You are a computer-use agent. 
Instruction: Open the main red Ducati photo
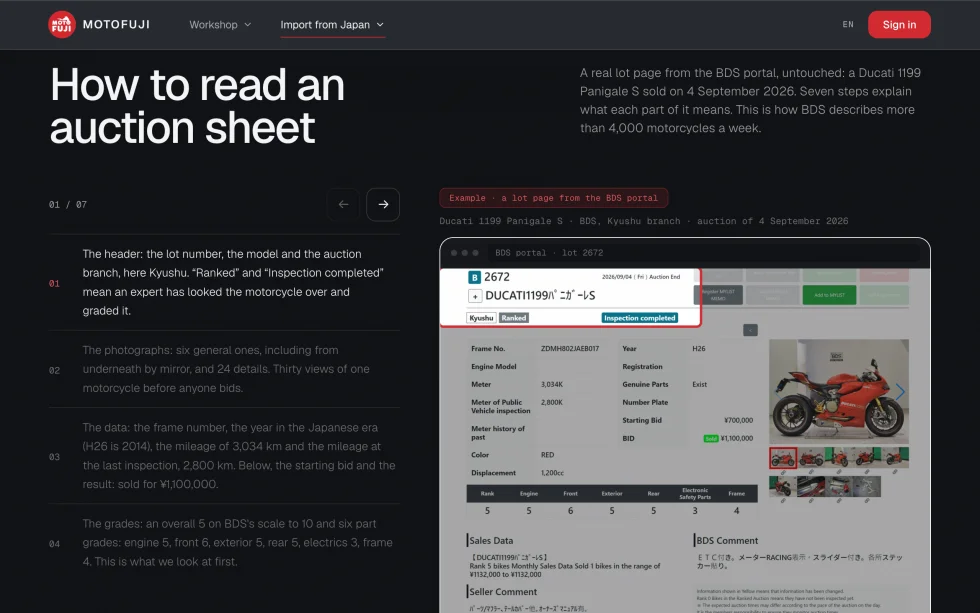pos(838,391)
